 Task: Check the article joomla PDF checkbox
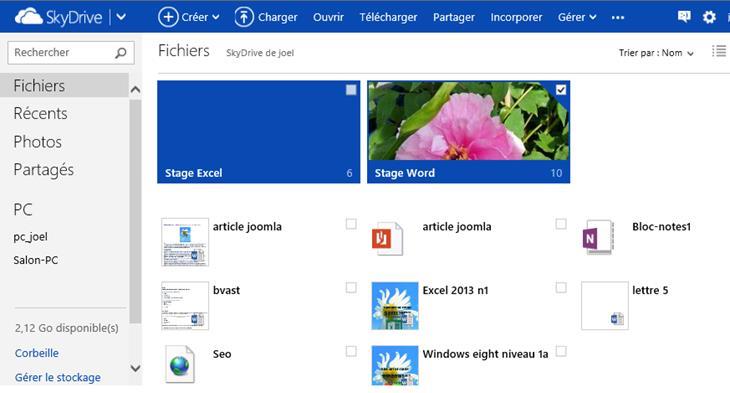point(561,224)
